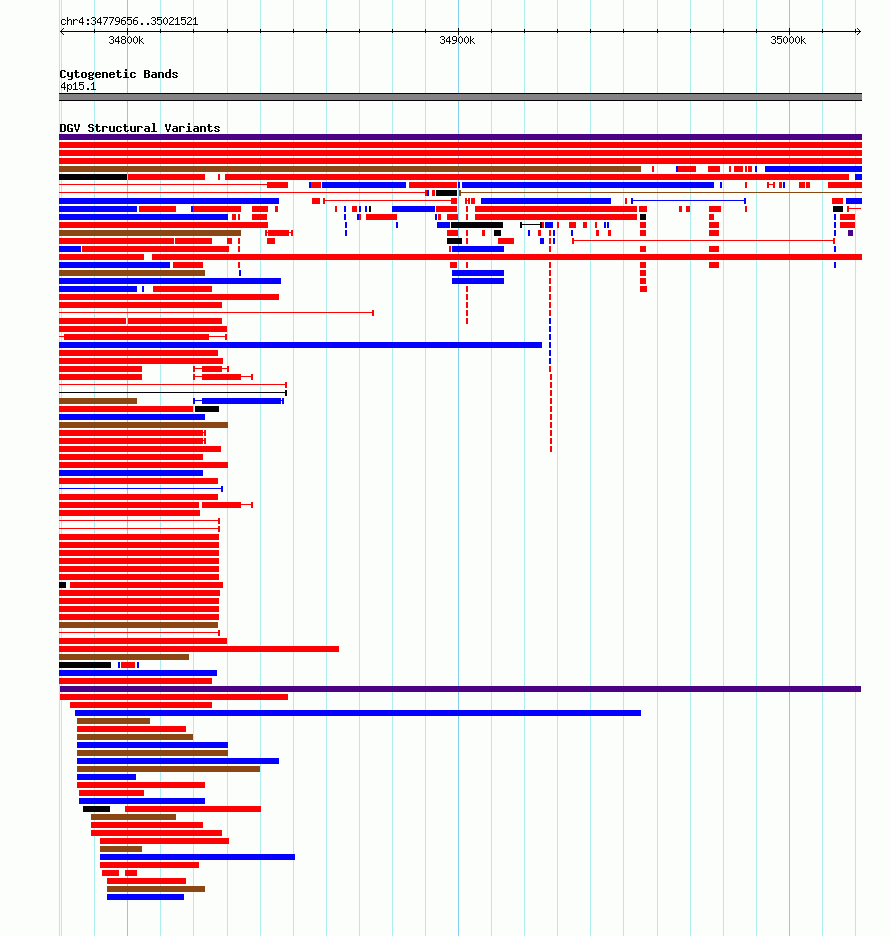This screenshot has height=936, width=890.
Task: Click the 35000k ruler label
Action: click(788, 41)
